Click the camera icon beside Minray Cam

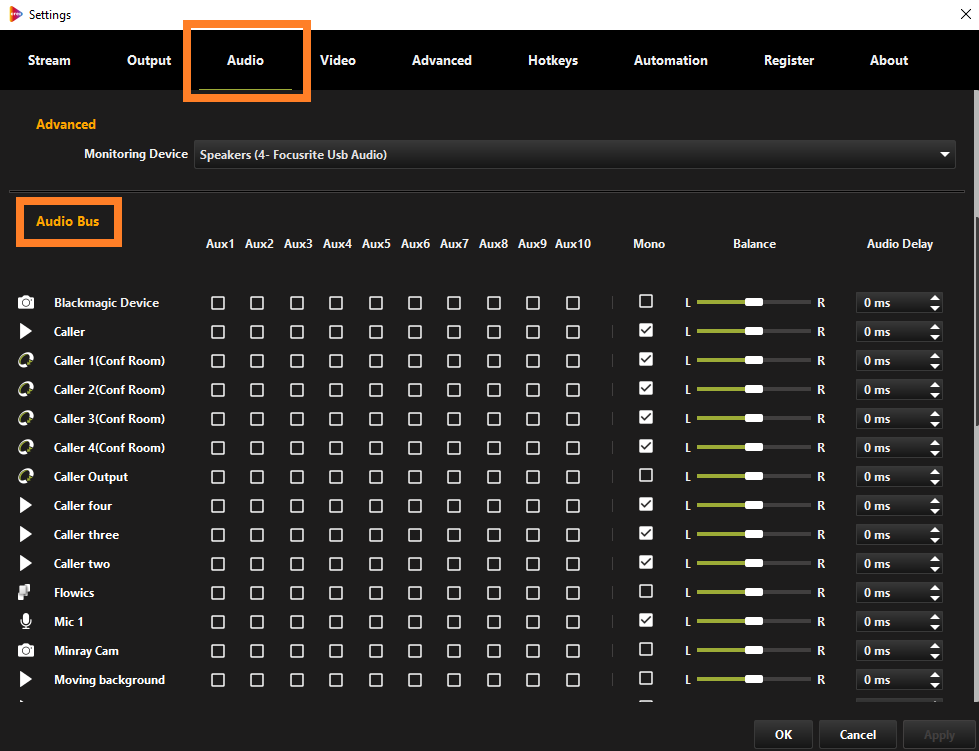[x=26, y=650]
